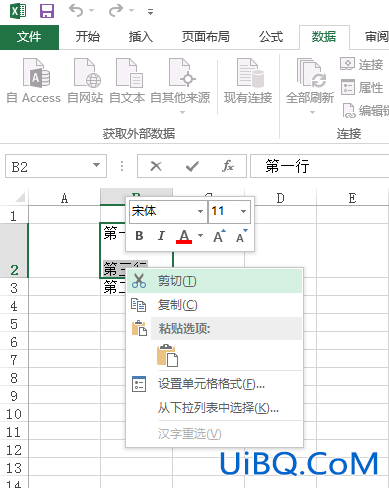Click the Name Box showing B2
The width and height of the screenshot is (389, 488).
pos(47,166)
